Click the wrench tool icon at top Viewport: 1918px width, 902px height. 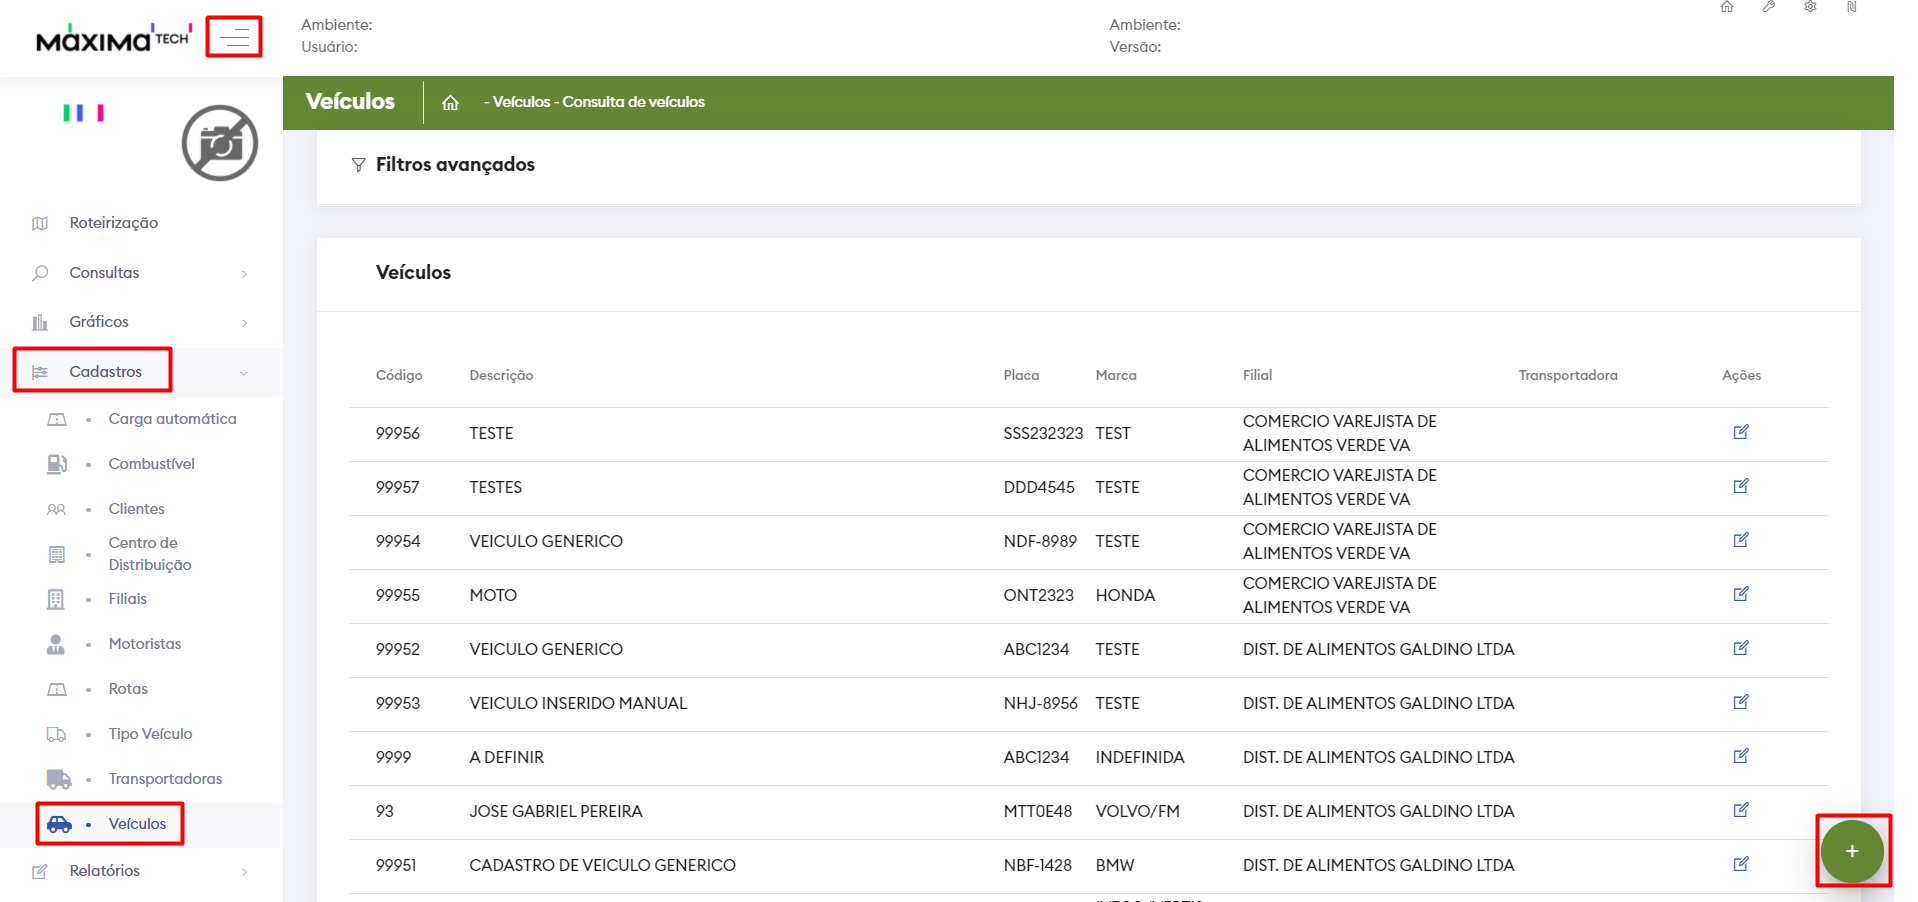pyautogui.click(x=1769, y=7)
